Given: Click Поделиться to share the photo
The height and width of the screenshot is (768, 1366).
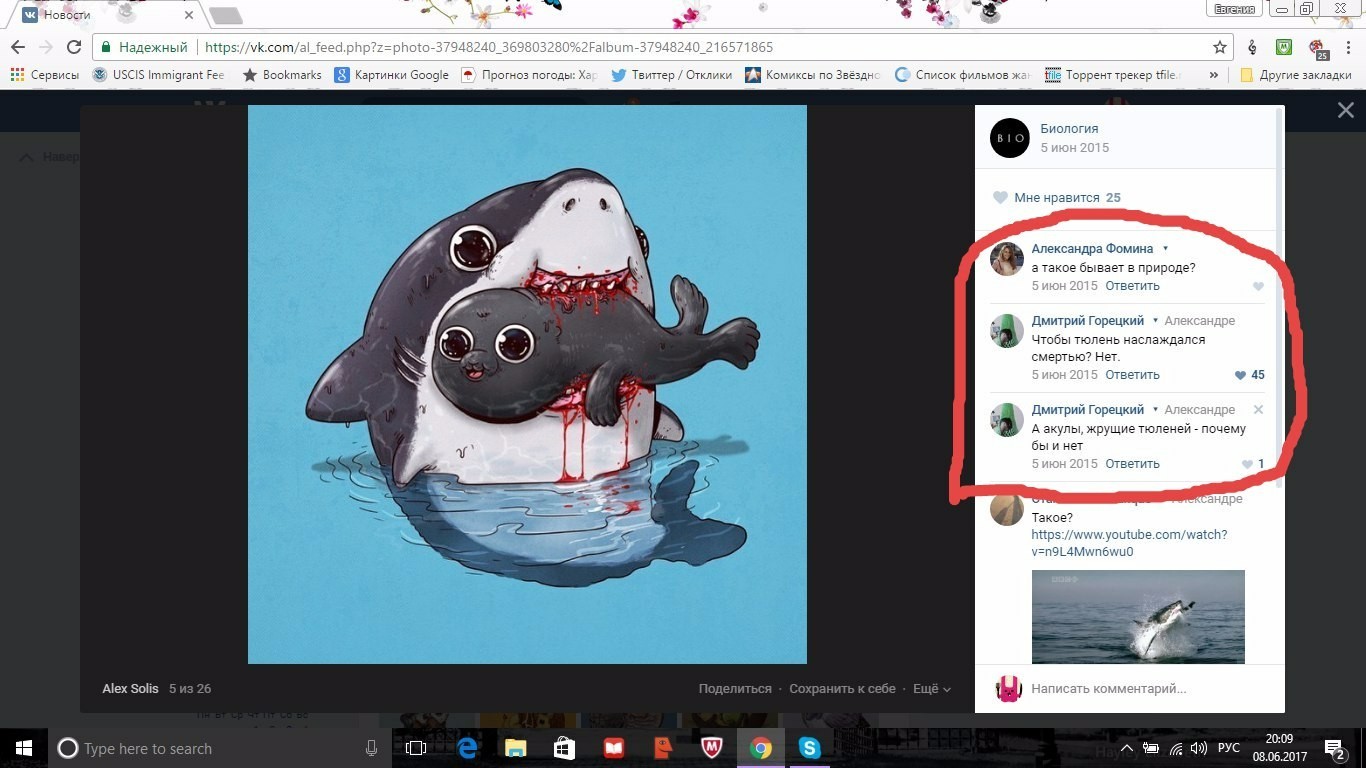Looking at the screenshot, I should (x=735, y=689).
